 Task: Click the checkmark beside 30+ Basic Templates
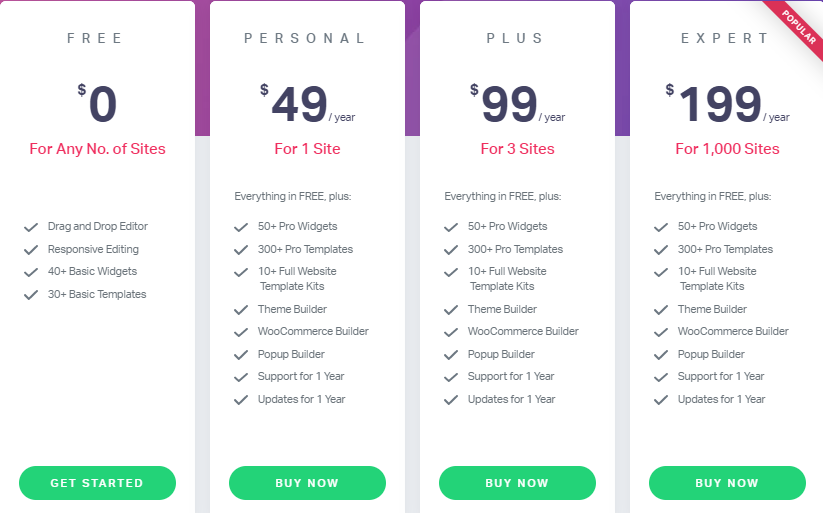tap(31, 295)
